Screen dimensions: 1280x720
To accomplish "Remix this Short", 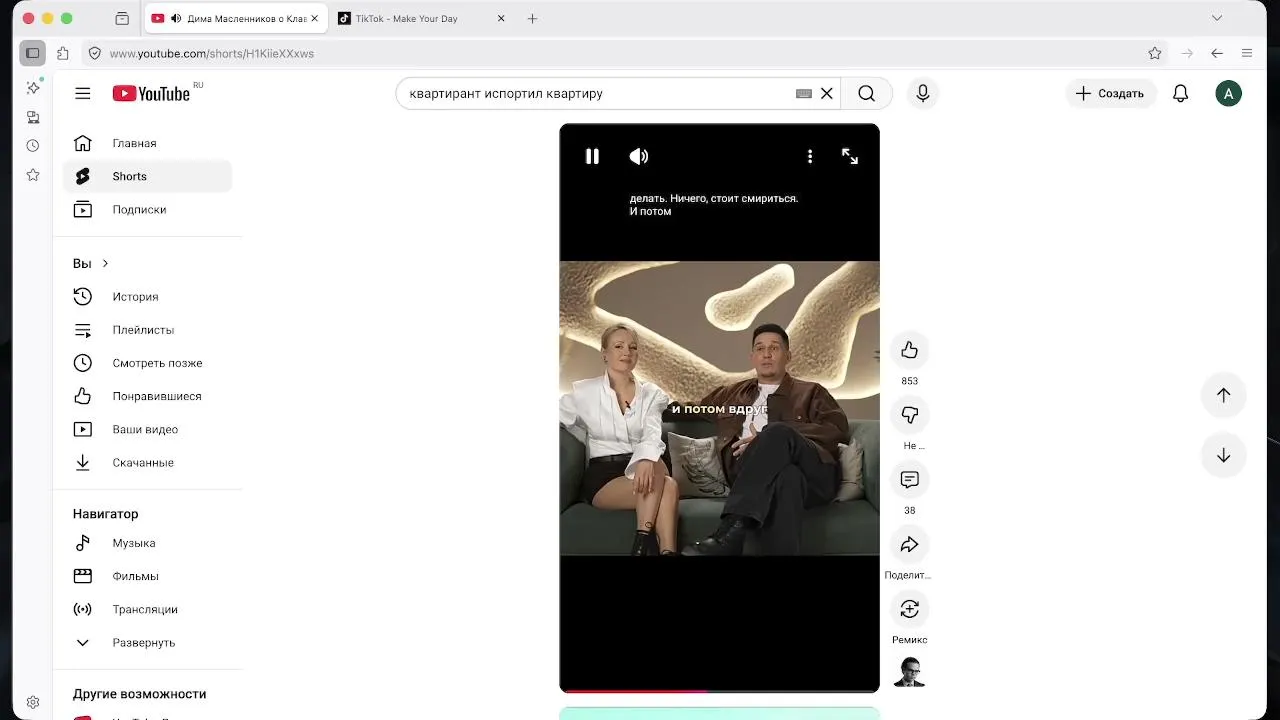I will pyautogui.click(x=909, y=609).
